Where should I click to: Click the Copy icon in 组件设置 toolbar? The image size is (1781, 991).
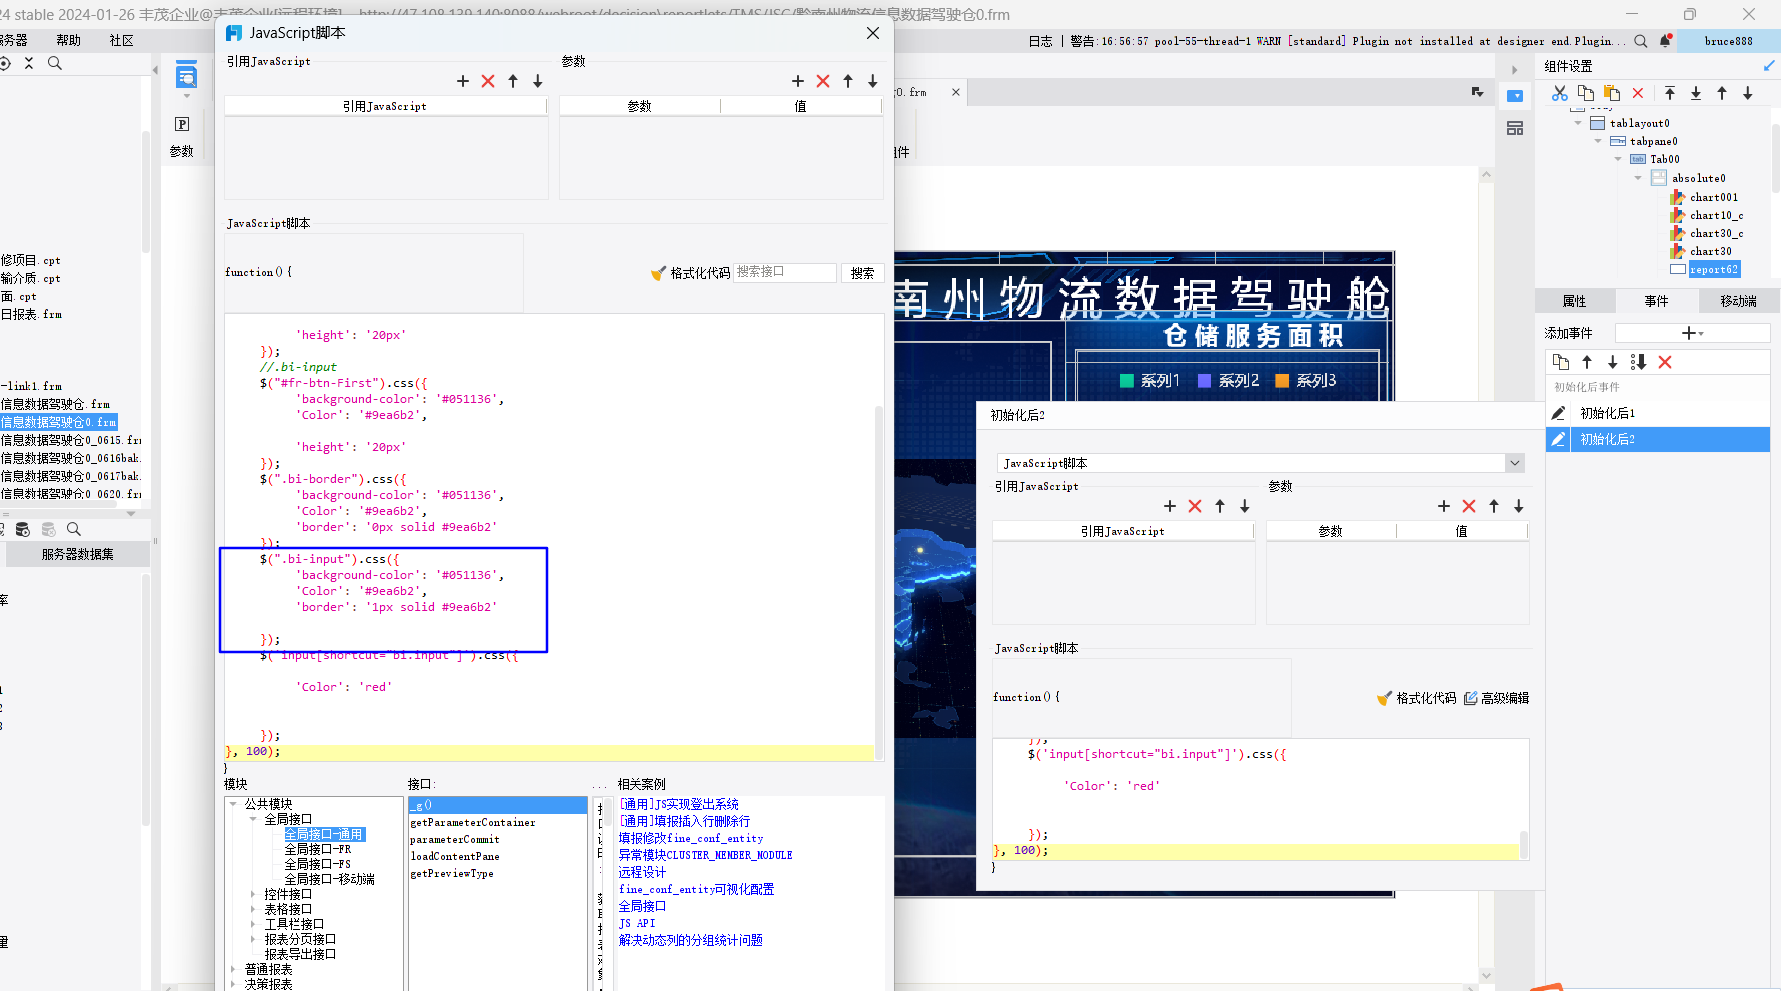point(1586,93)
